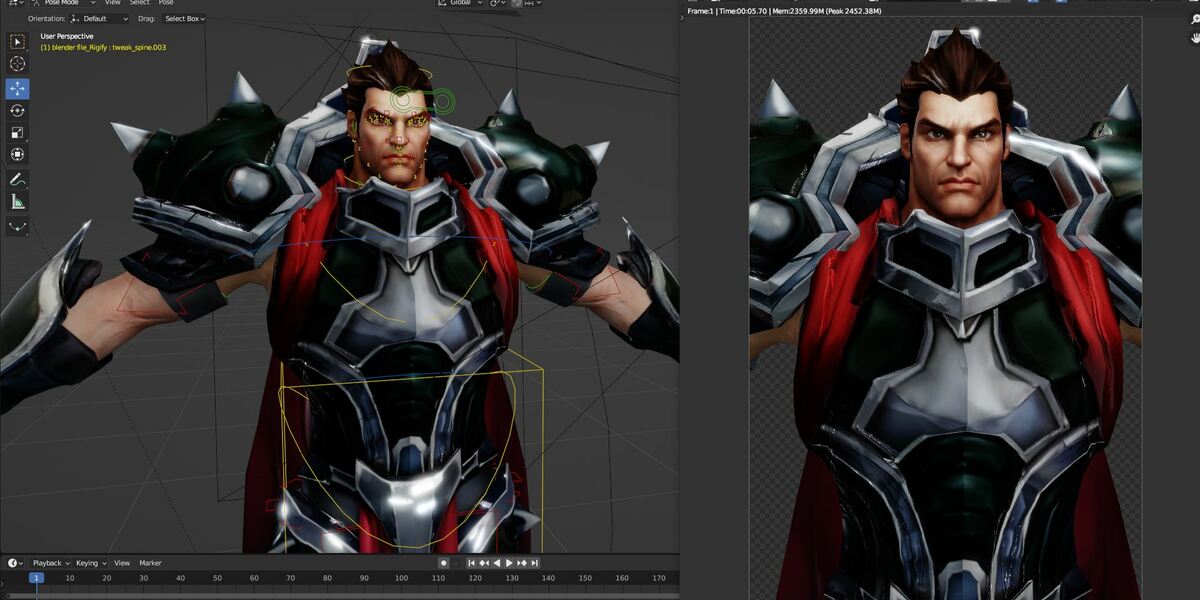Screen dimensions: 1200x600
Task: Open the Keying popover
Action: point(90,563)
